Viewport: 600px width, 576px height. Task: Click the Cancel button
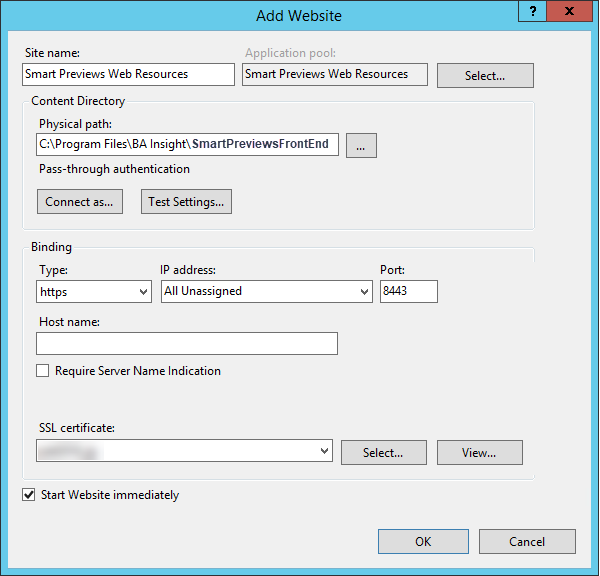pyautogui.click(x=527, y=542)
